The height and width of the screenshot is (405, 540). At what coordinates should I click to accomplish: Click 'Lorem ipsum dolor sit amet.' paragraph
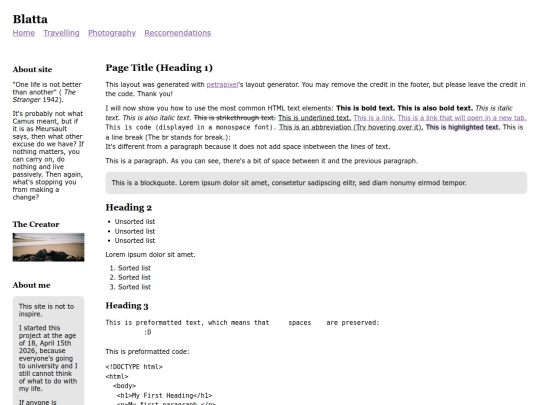pyautogui.click(x=150, y=255)
